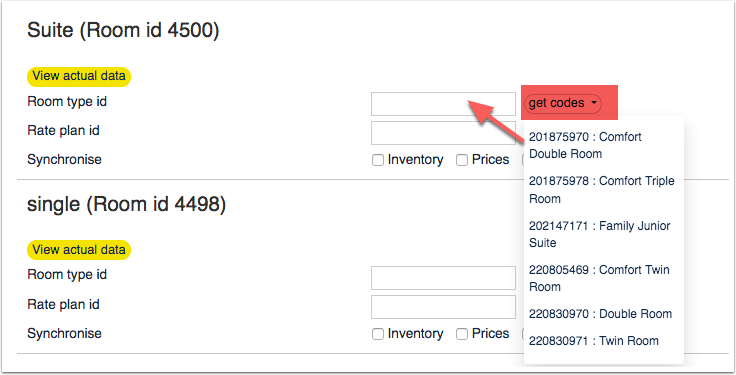Click the get codes dropdown arrow

594,103
